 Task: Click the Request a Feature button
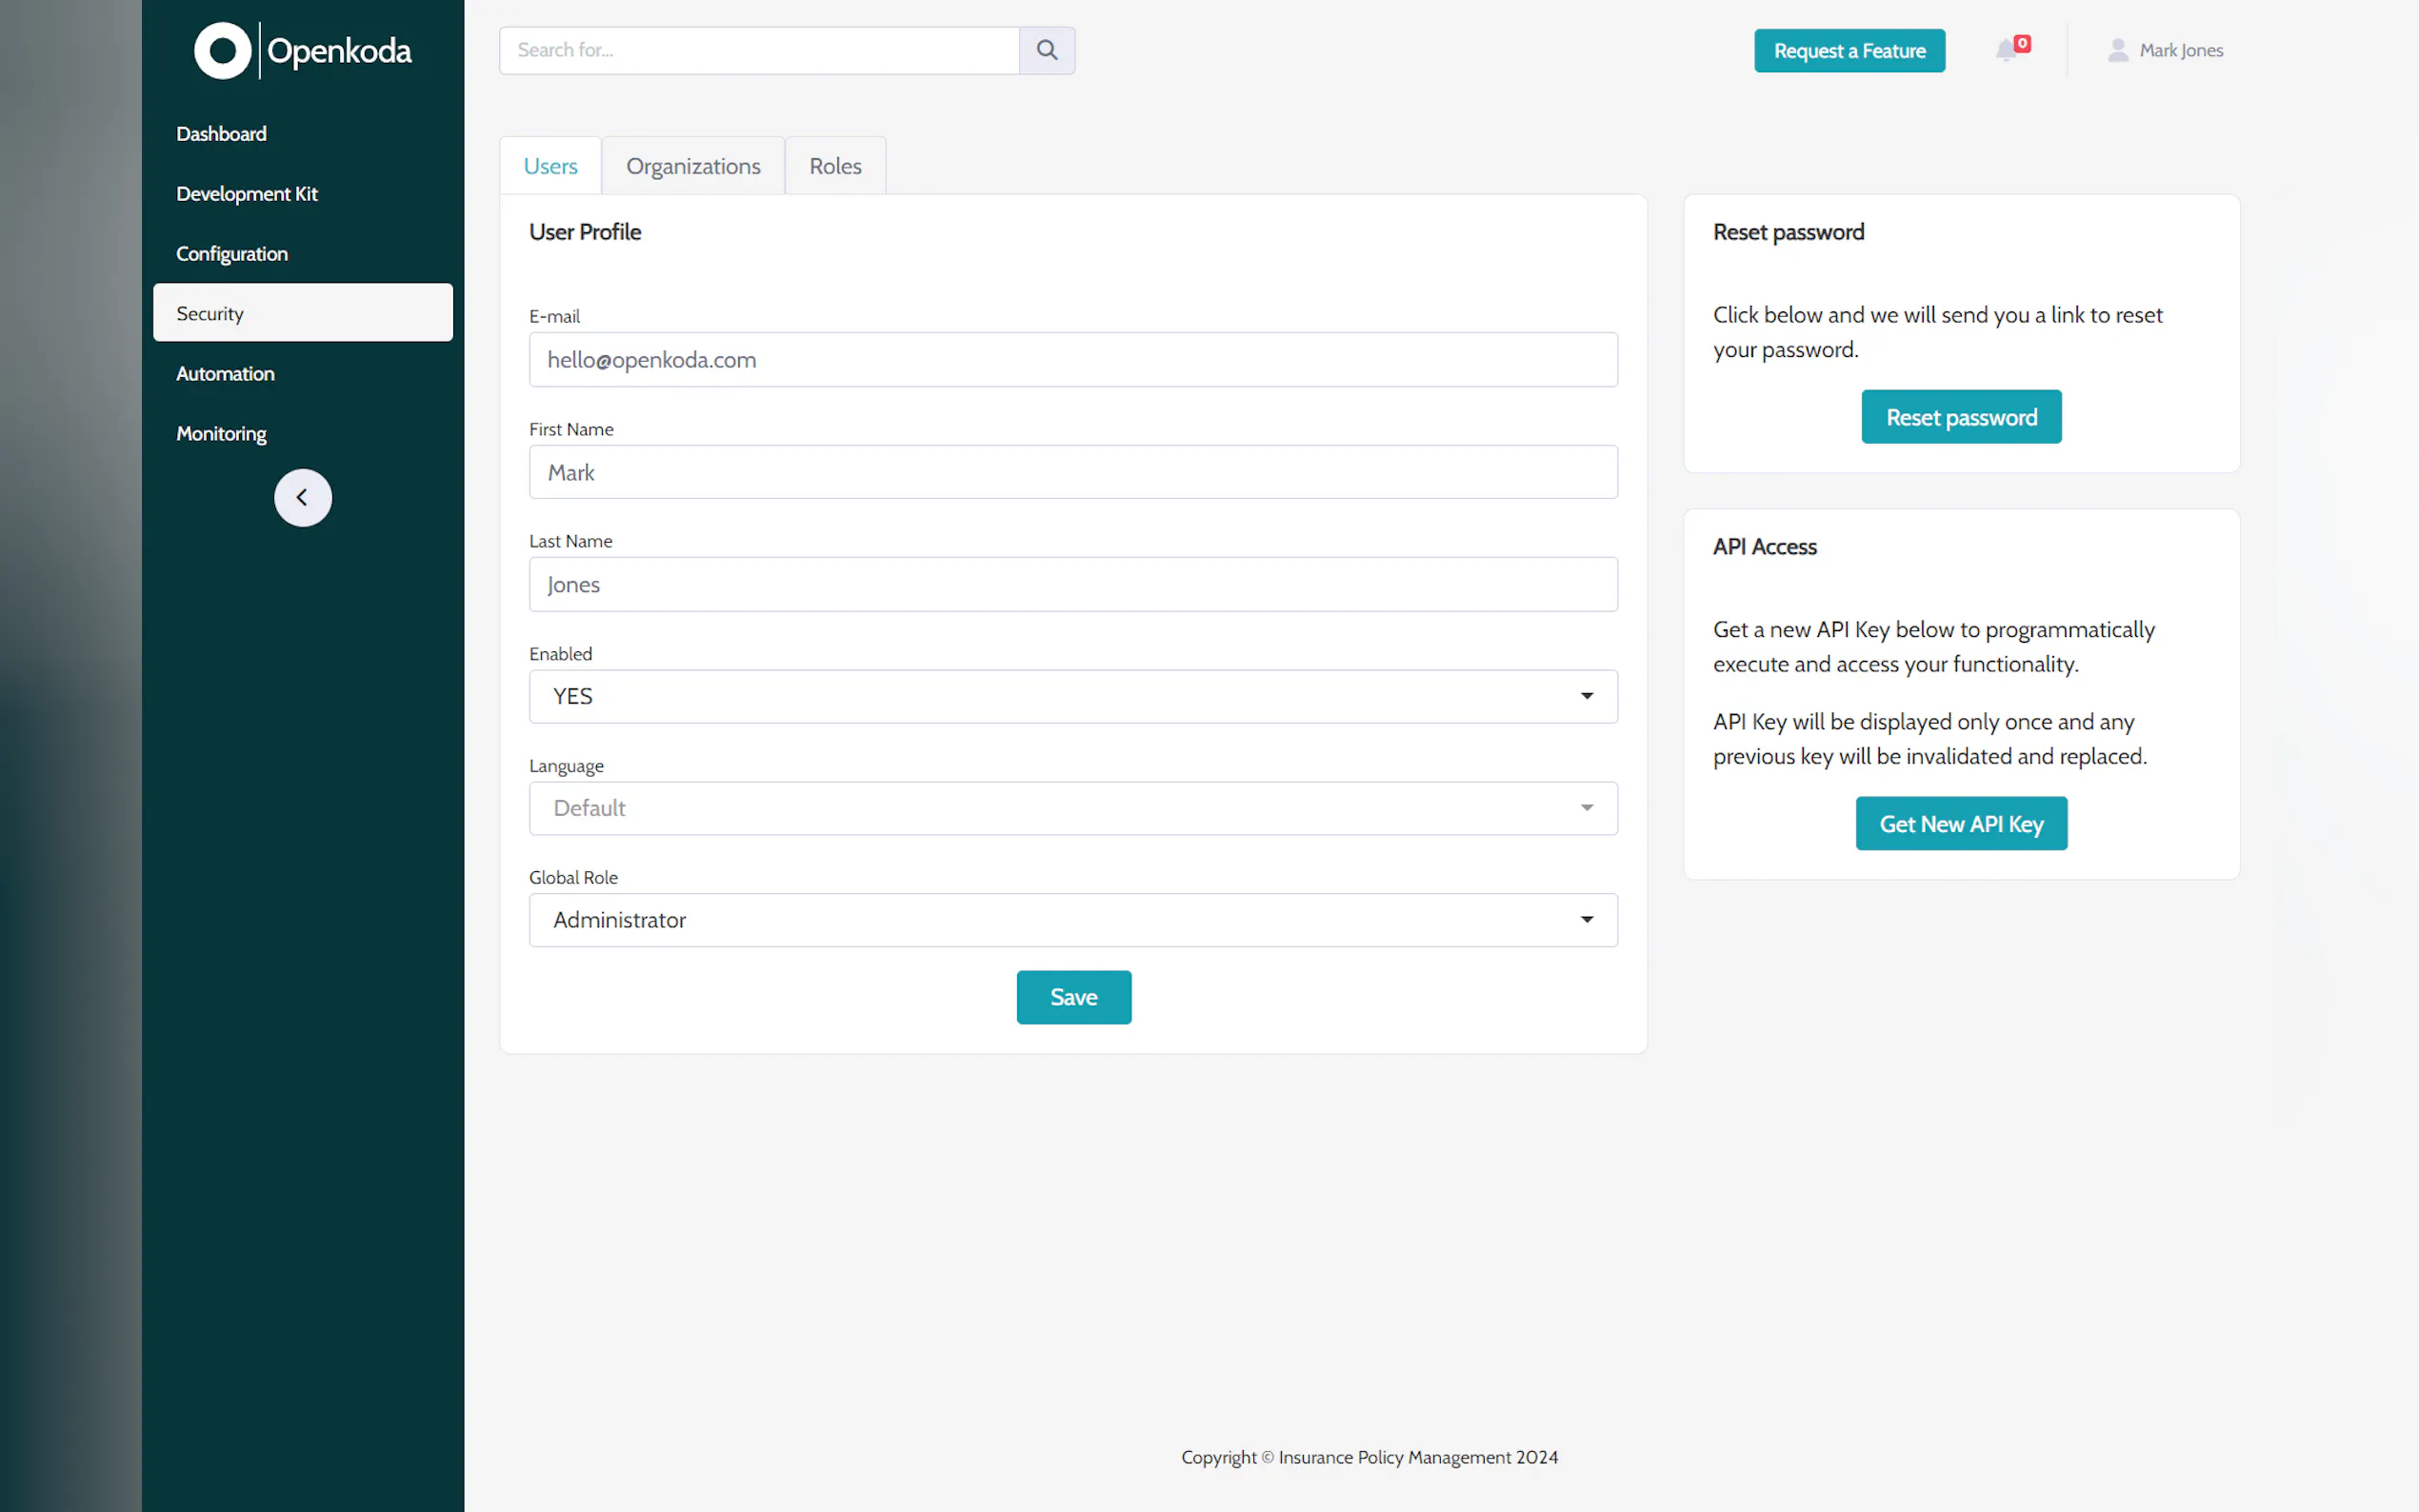point(1848,51)
